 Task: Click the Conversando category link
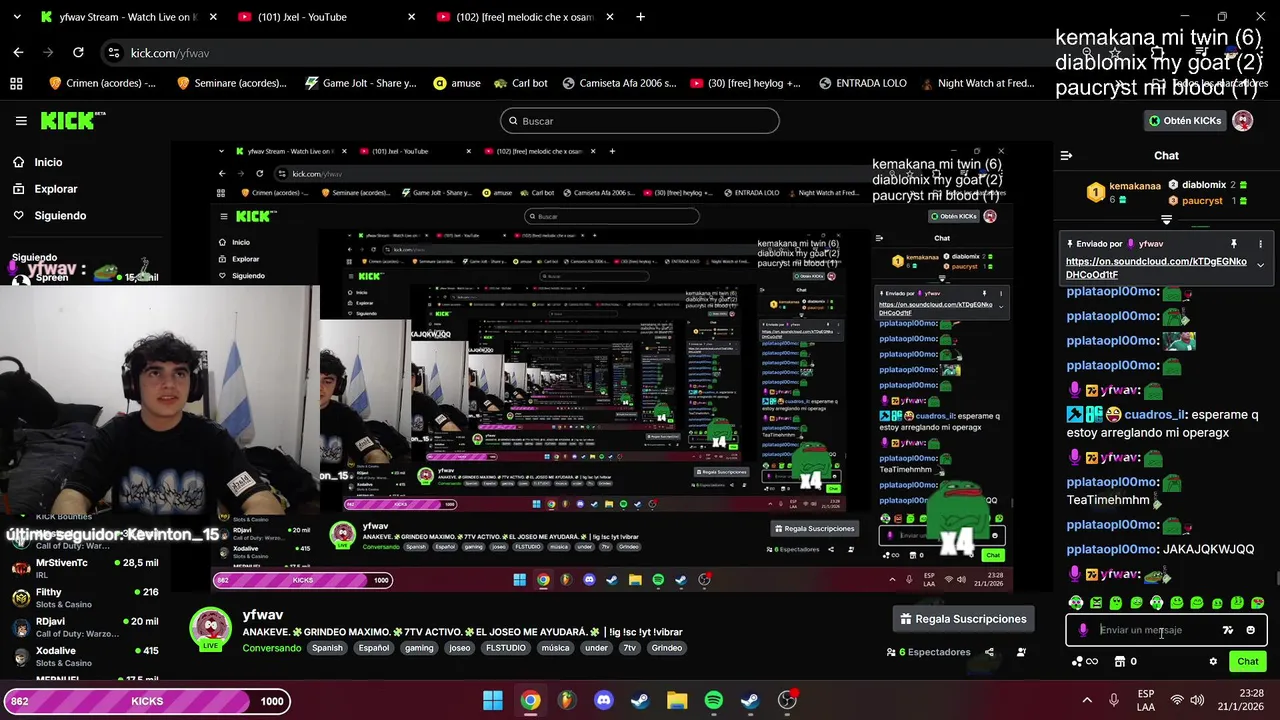(x=272, y=648)
